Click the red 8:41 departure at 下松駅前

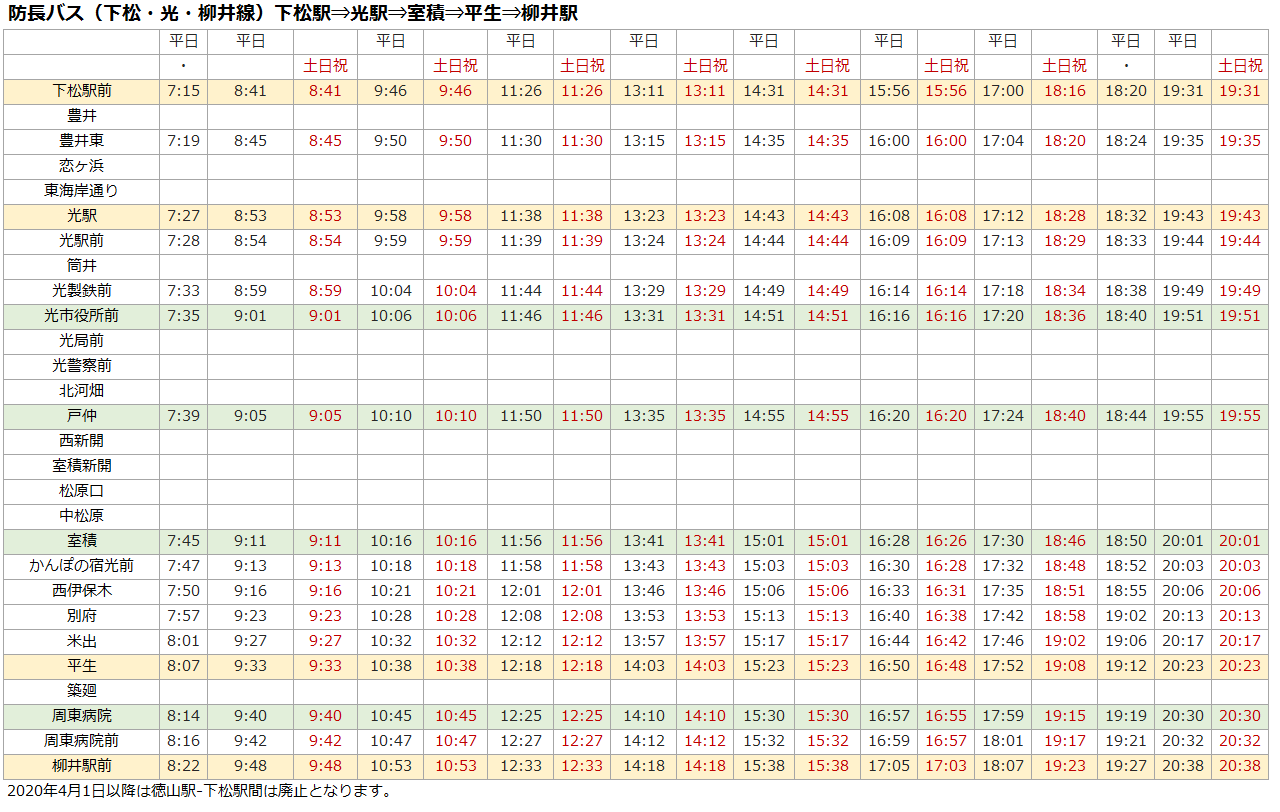pyautogui.click(x=326, y=91)
